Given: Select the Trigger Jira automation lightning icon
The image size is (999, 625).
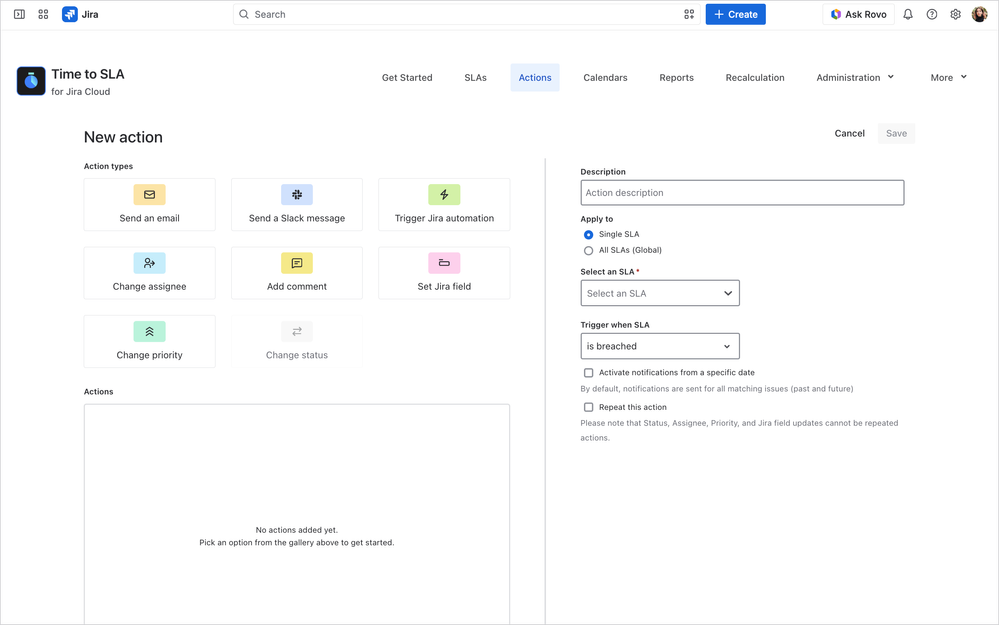Looking at the screenshot, I should click(x=444, y=195).
